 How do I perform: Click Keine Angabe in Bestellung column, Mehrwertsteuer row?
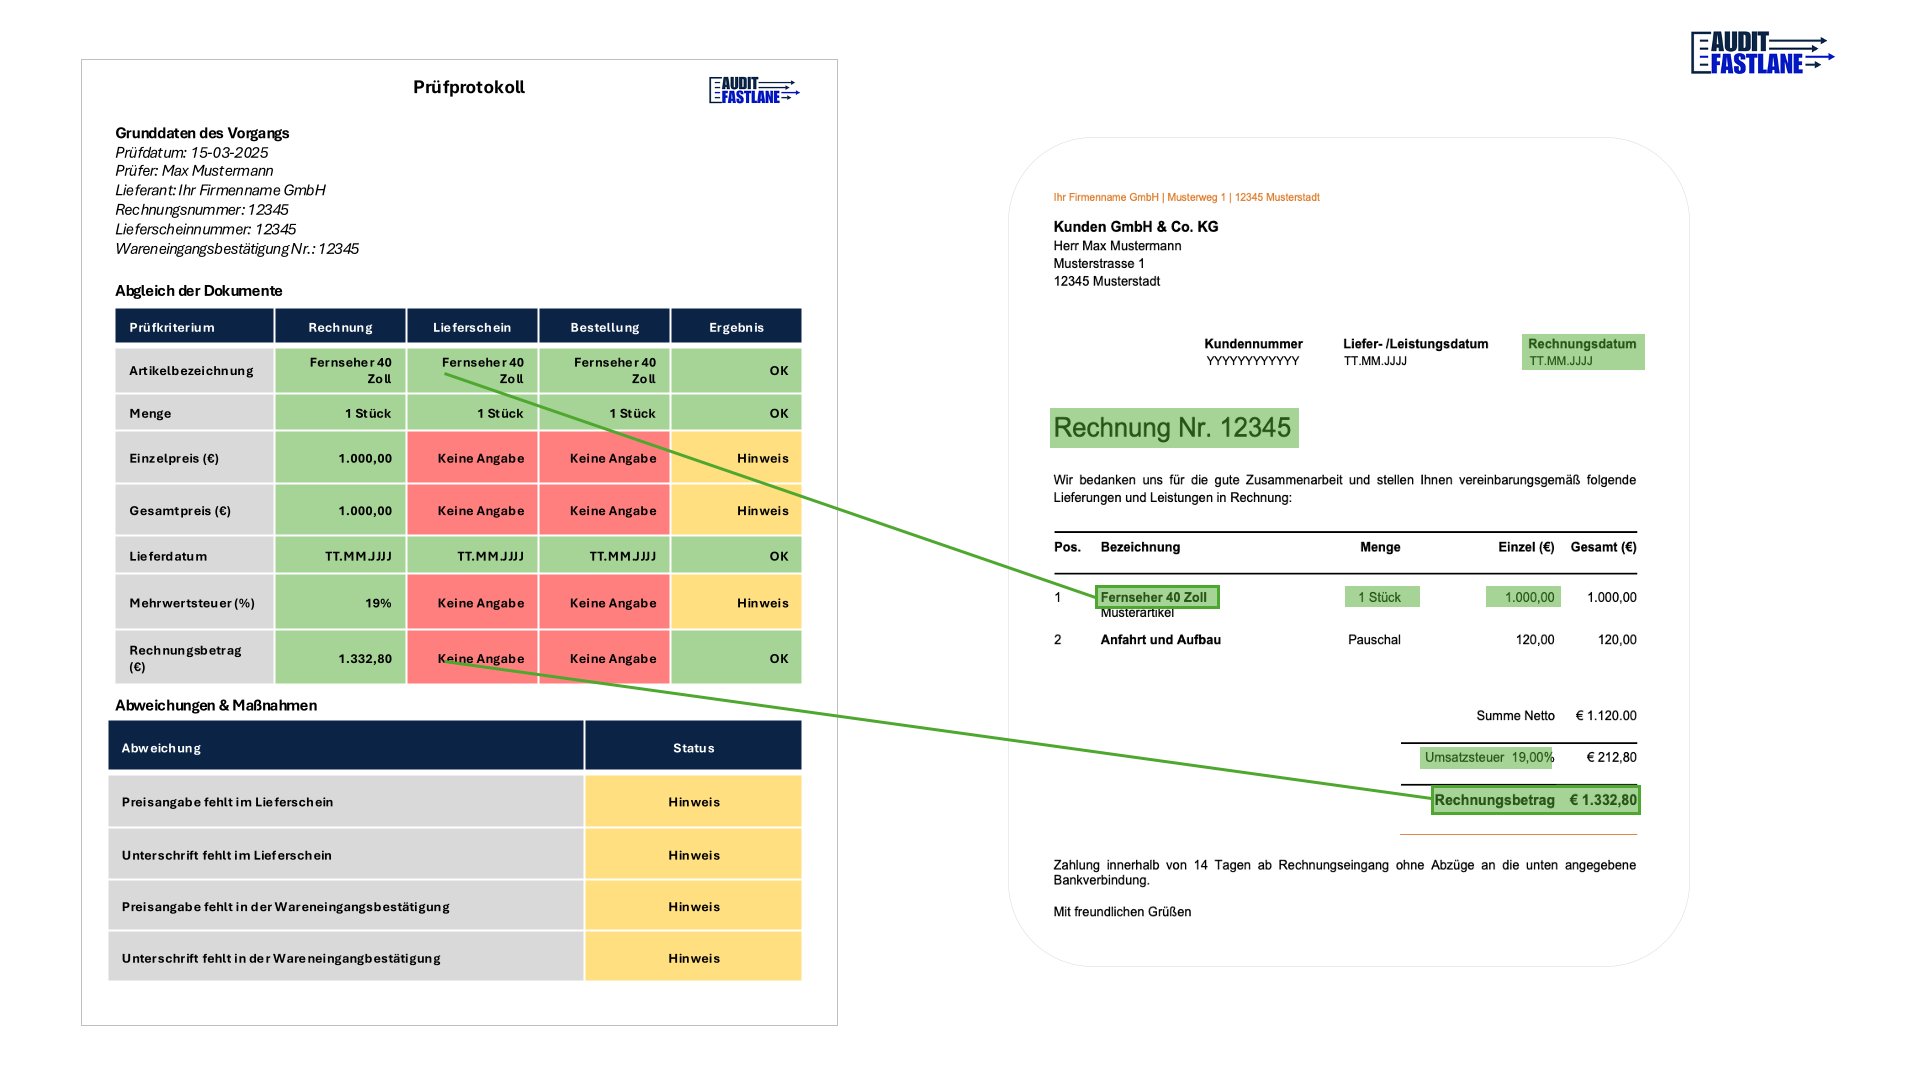[x=604, y=603]
